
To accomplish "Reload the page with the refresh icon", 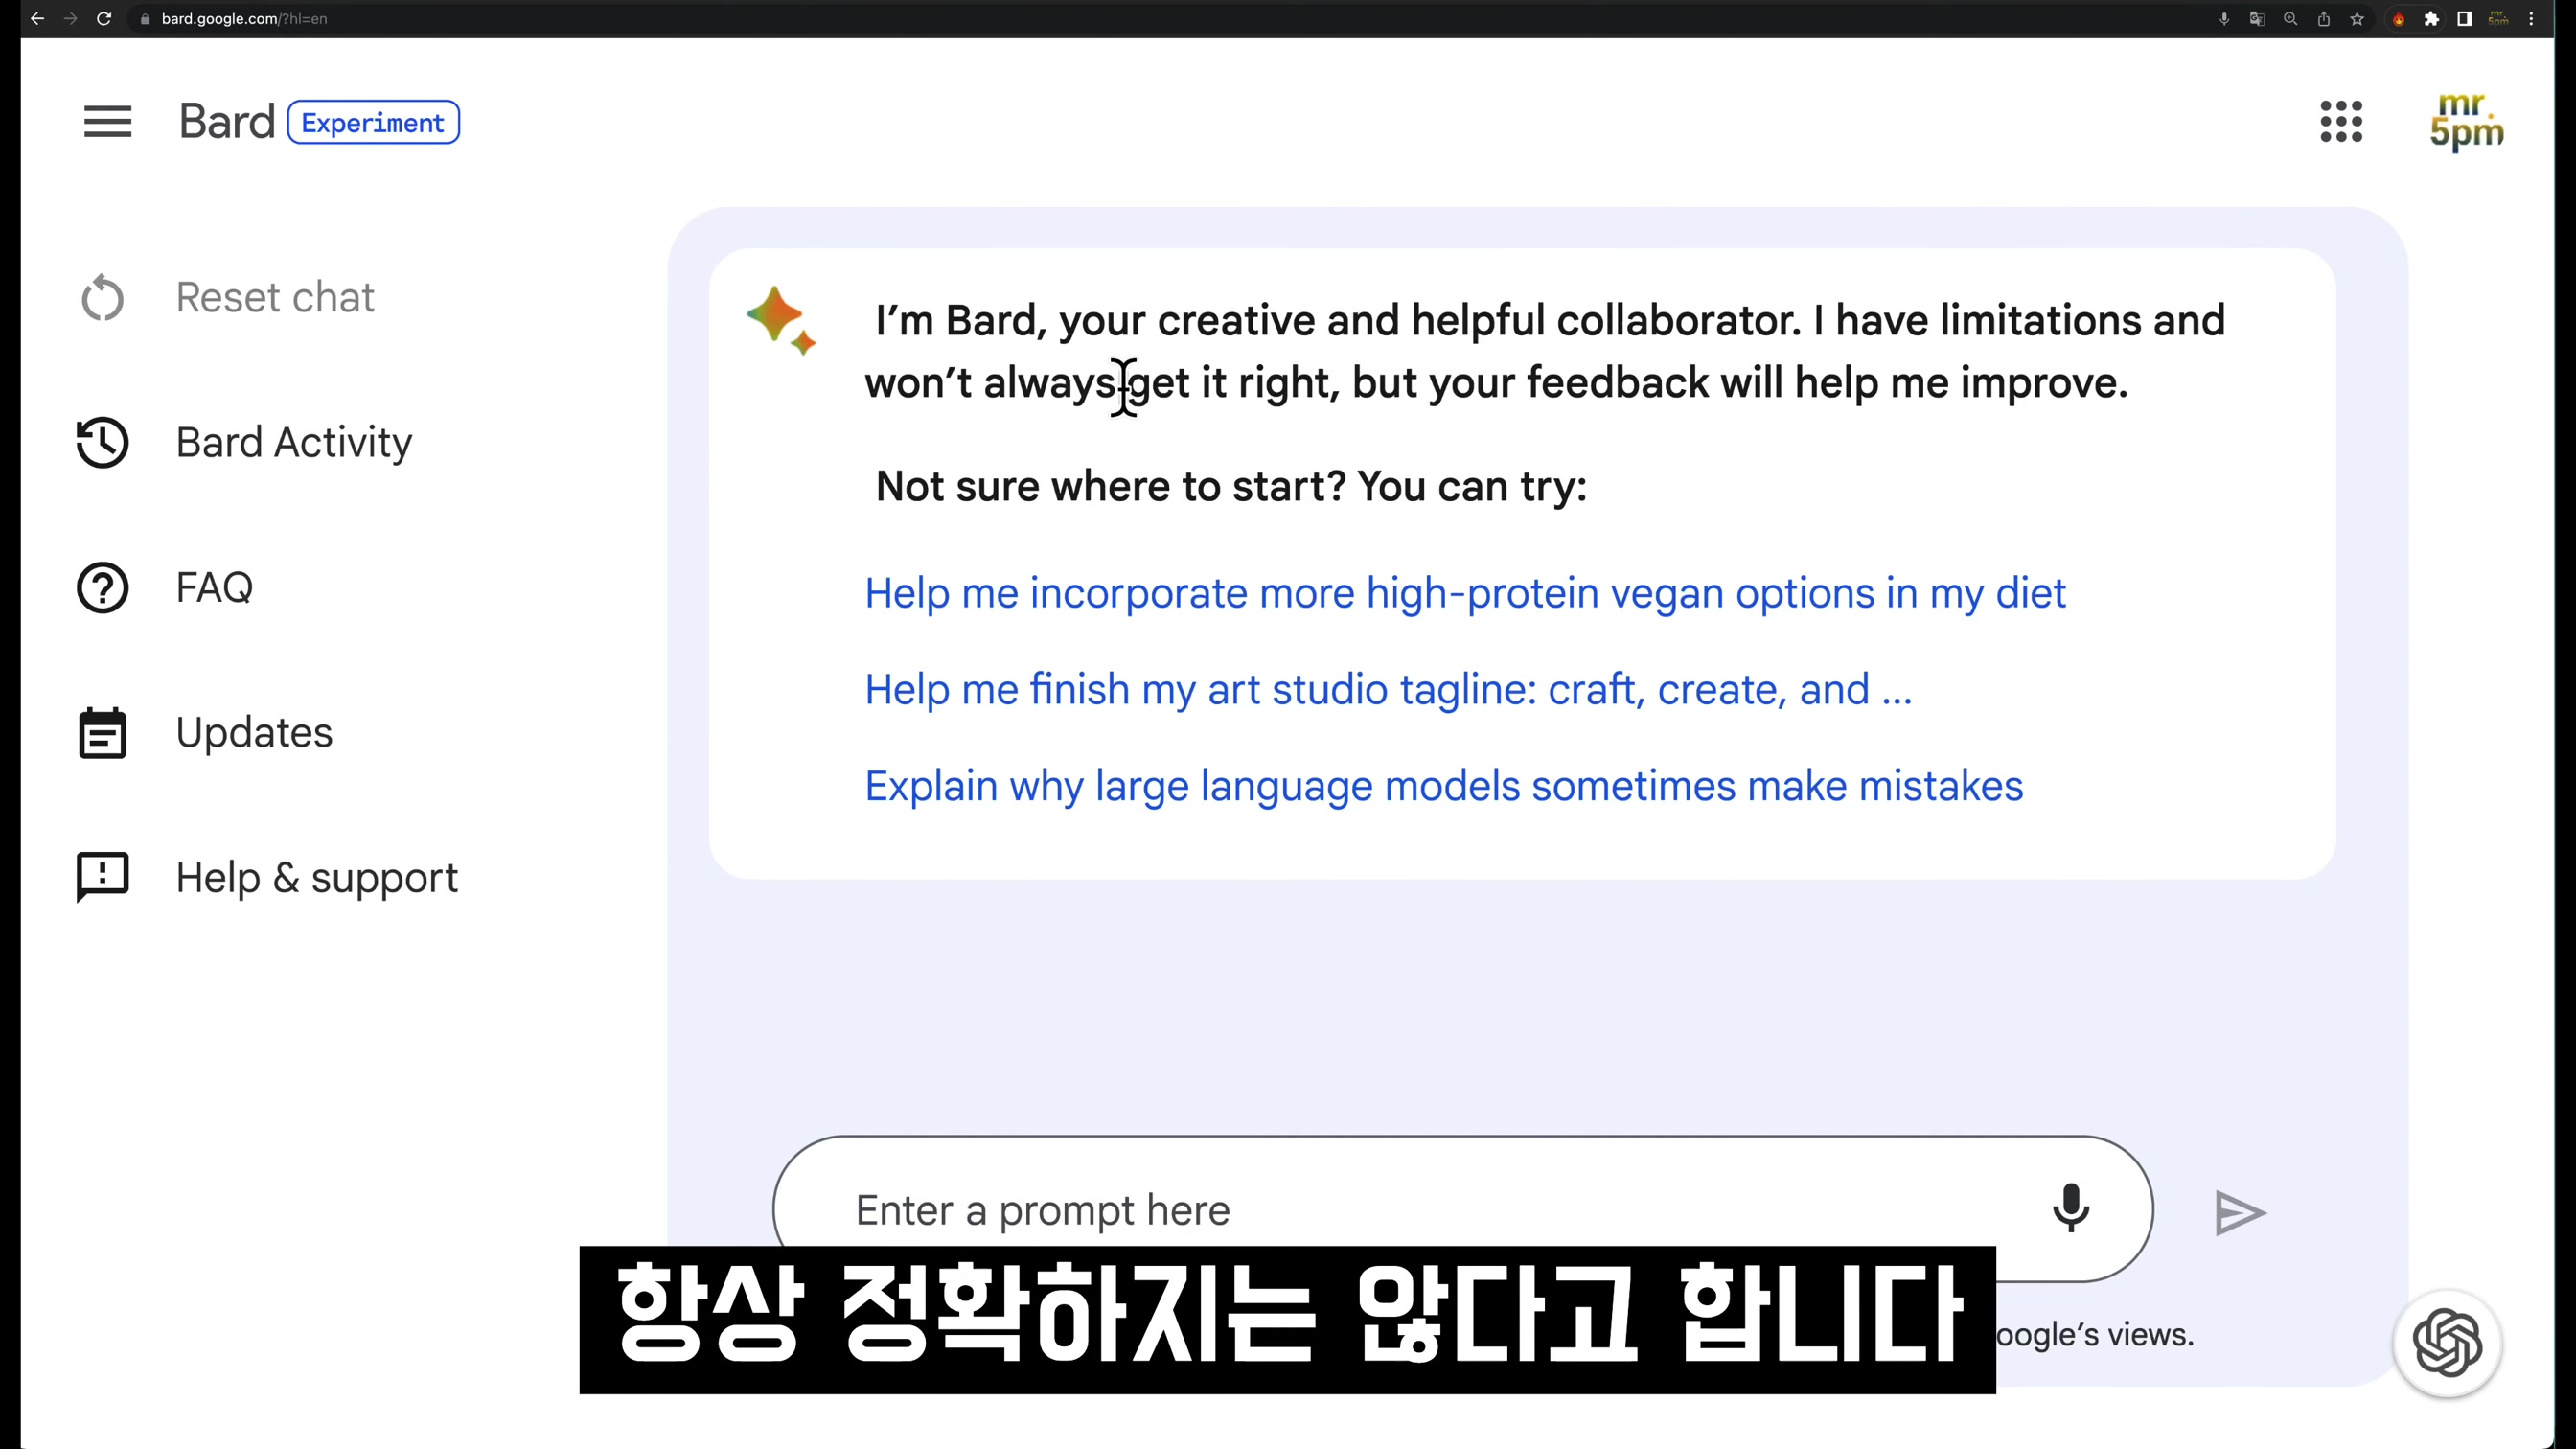I will click(x=104, y=18).
